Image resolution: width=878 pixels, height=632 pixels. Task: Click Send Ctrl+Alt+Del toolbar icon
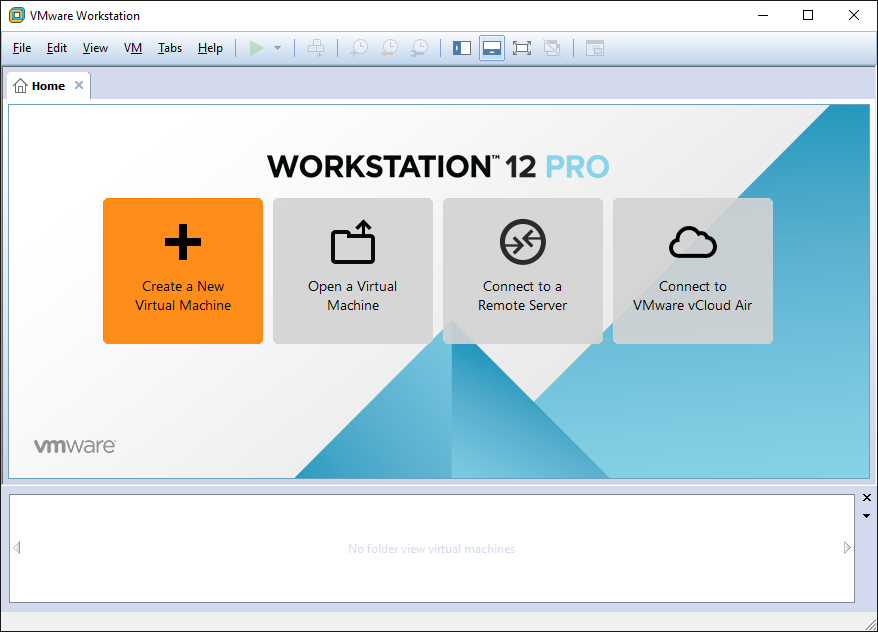tap(316, 48)
